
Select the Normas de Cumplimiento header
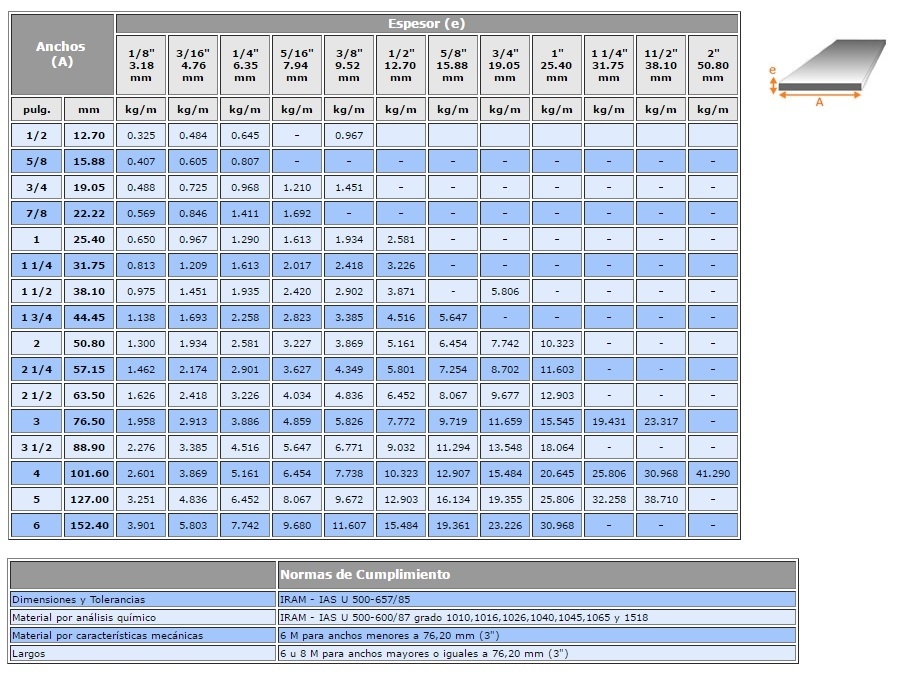point(537,575)
